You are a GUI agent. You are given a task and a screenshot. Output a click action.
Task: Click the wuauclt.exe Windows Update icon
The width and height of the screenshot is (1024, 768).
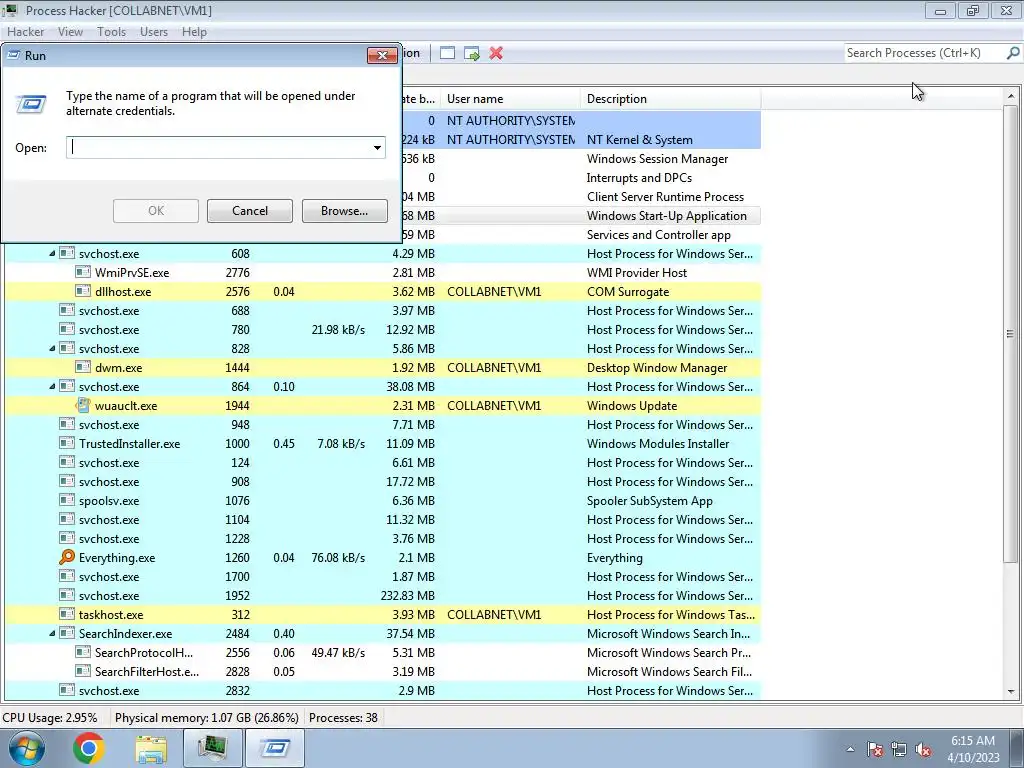(x=83, y=406)
